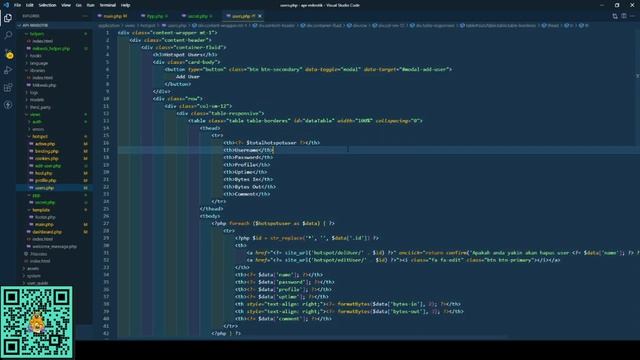This screenshot has width=640, height=360.
Task: Split the editor to the right
Action: pyautogui.click(x=624, y=16)
